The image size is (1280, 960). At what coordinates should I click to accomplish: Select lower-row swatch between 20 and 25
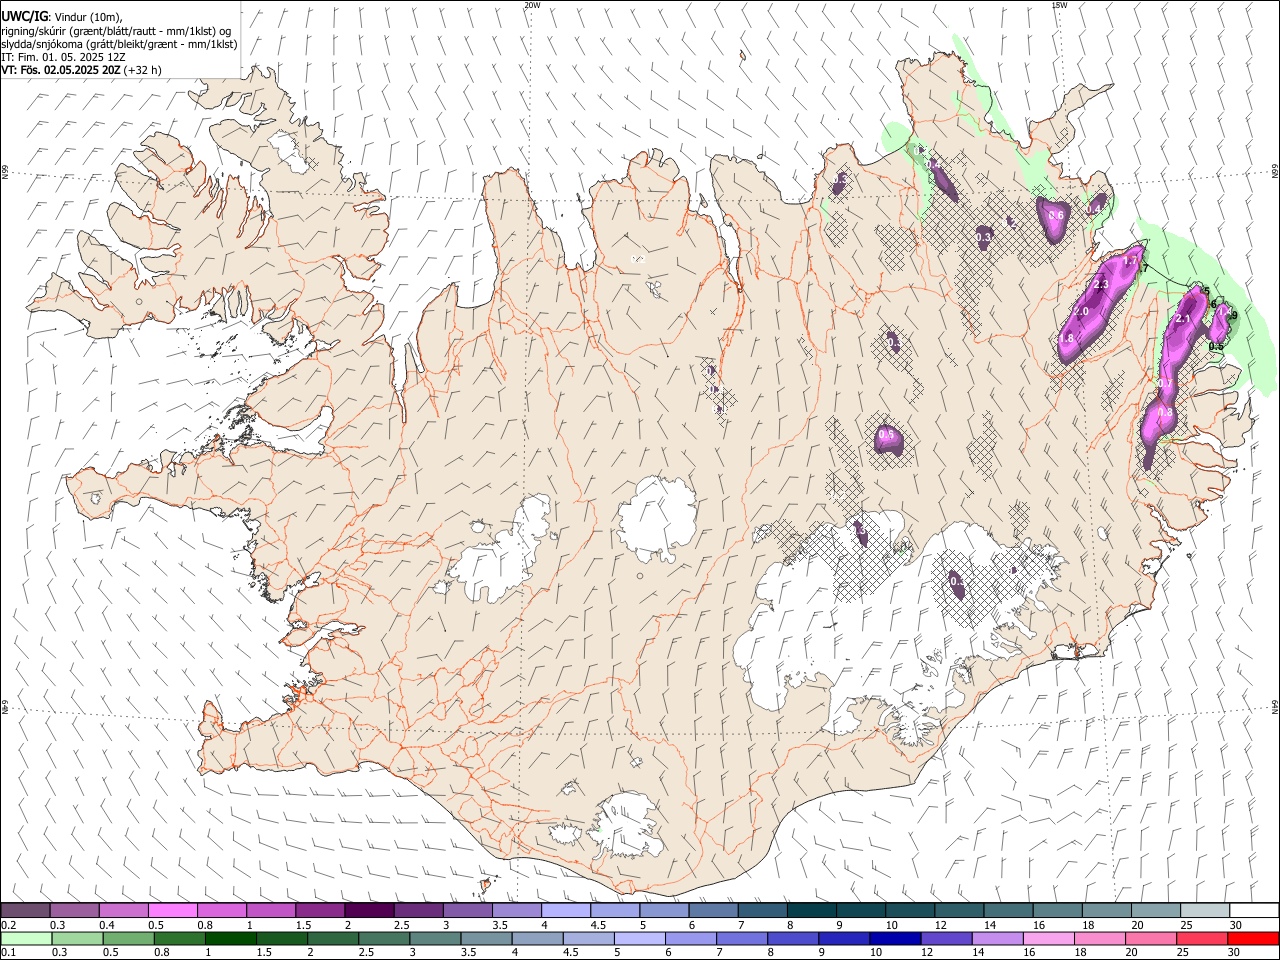click(1151, 939)
